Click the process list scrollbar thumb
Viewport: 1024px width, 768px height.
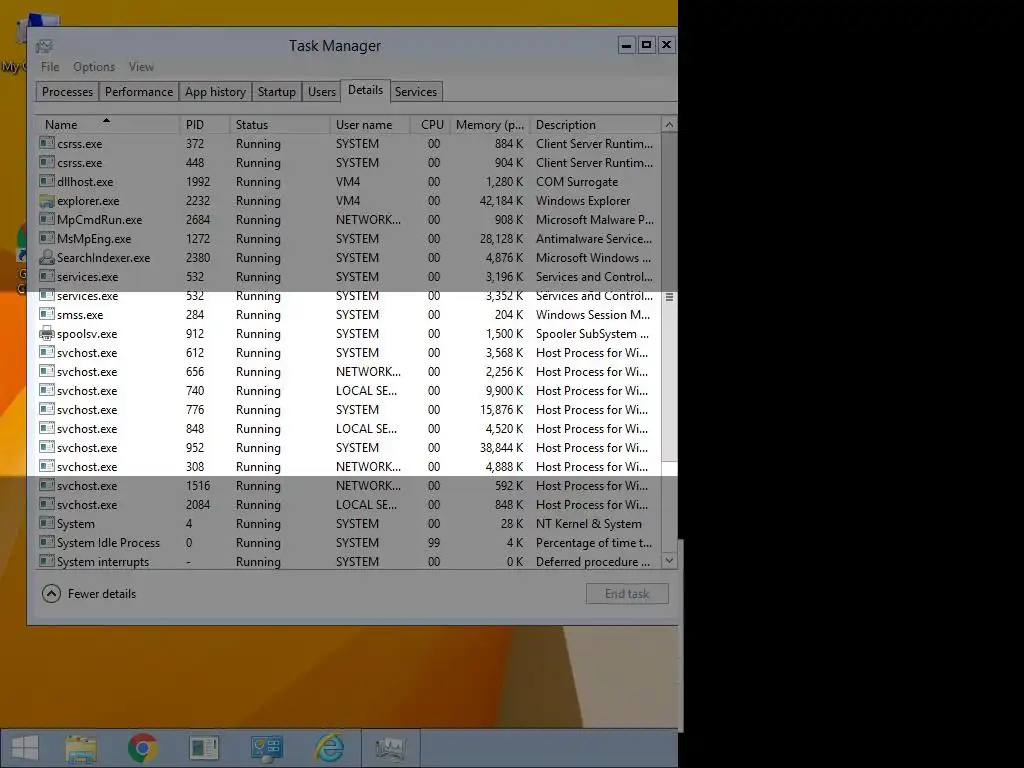669,295
